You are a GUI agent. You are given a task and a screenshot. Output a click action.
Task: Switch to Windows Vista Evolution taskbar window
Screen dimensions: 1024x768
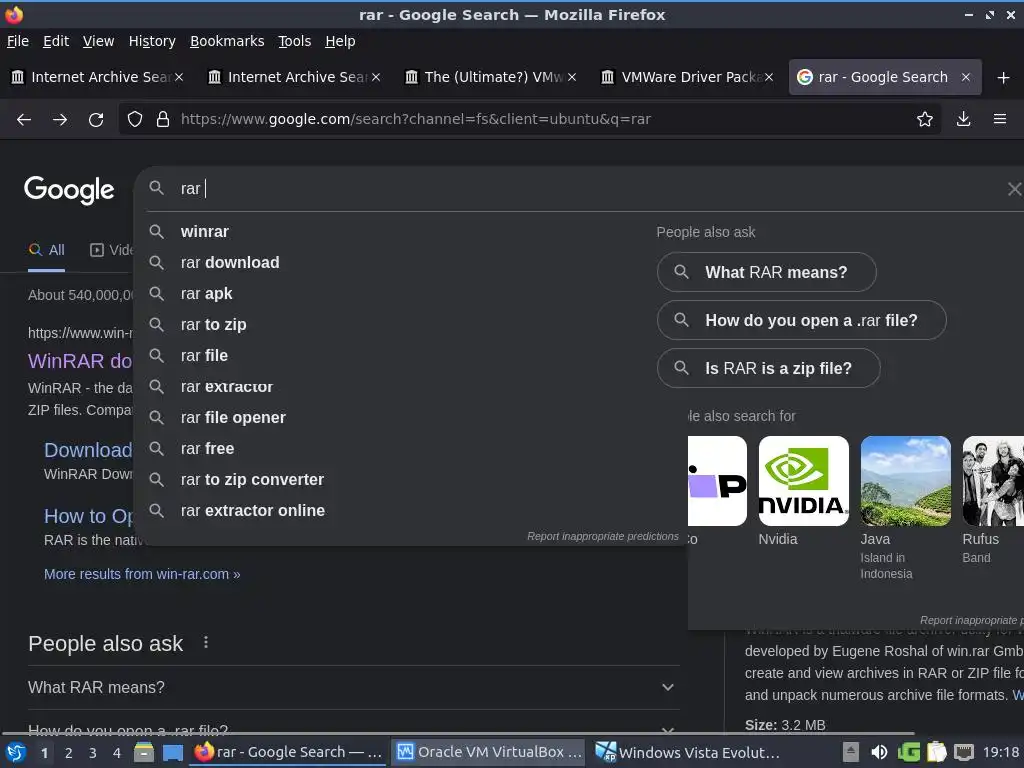688,752
